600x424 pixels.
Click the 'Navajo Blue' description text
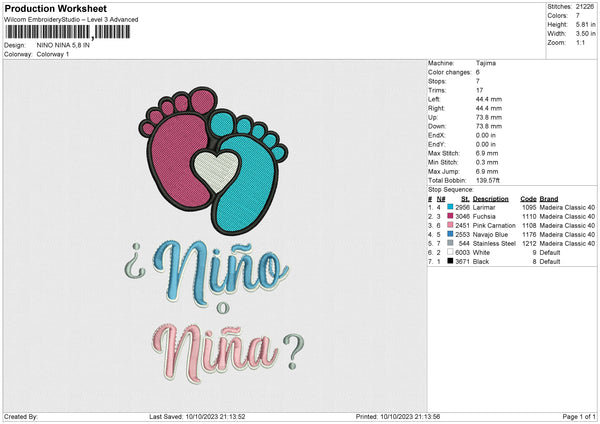pyautogui.click(x=491, y=235)
